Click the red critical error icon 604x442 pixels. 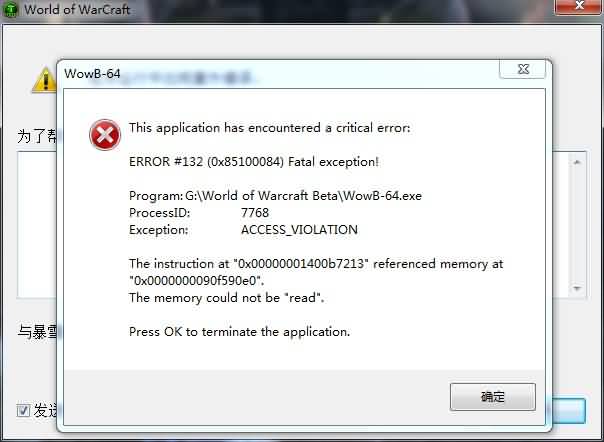(x=105, y=134)
